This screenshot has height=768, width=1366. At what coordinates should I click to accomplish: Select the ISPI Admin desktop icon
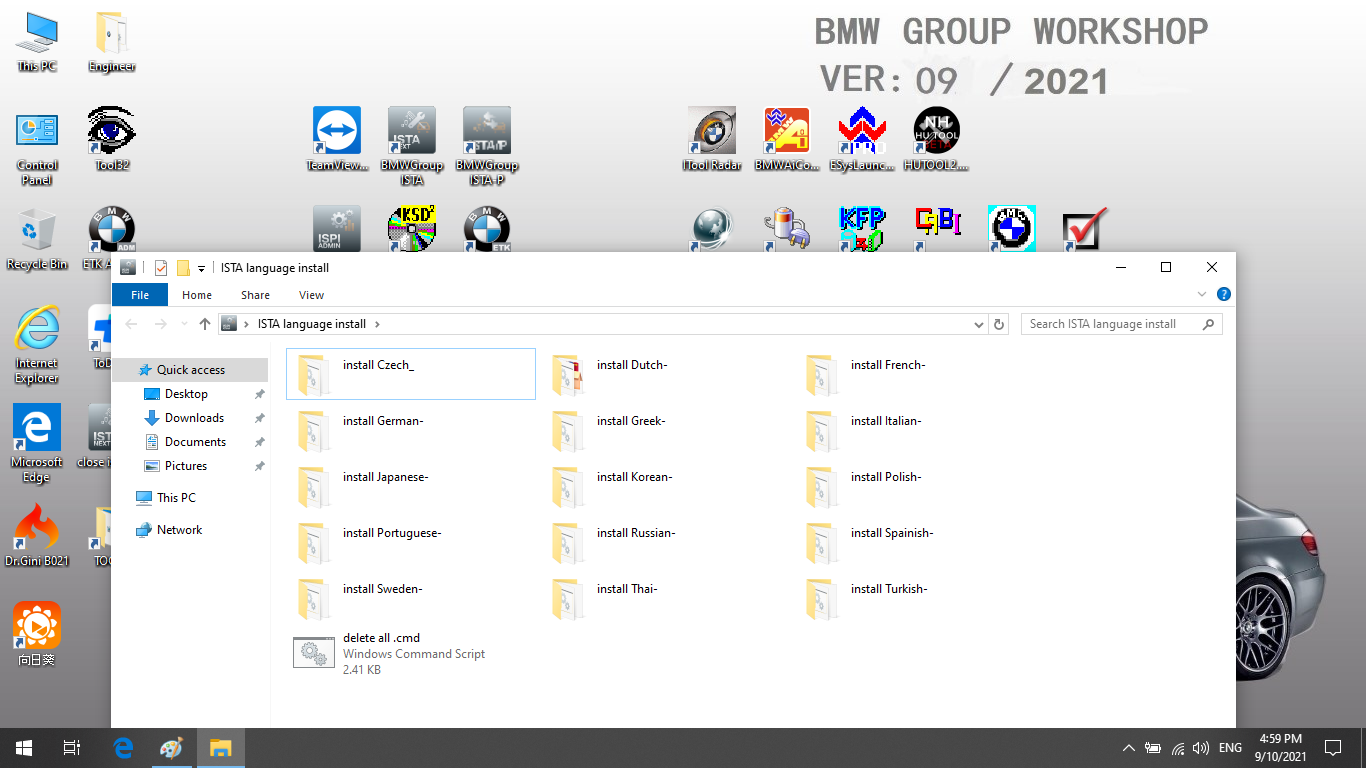coord(337,229)
